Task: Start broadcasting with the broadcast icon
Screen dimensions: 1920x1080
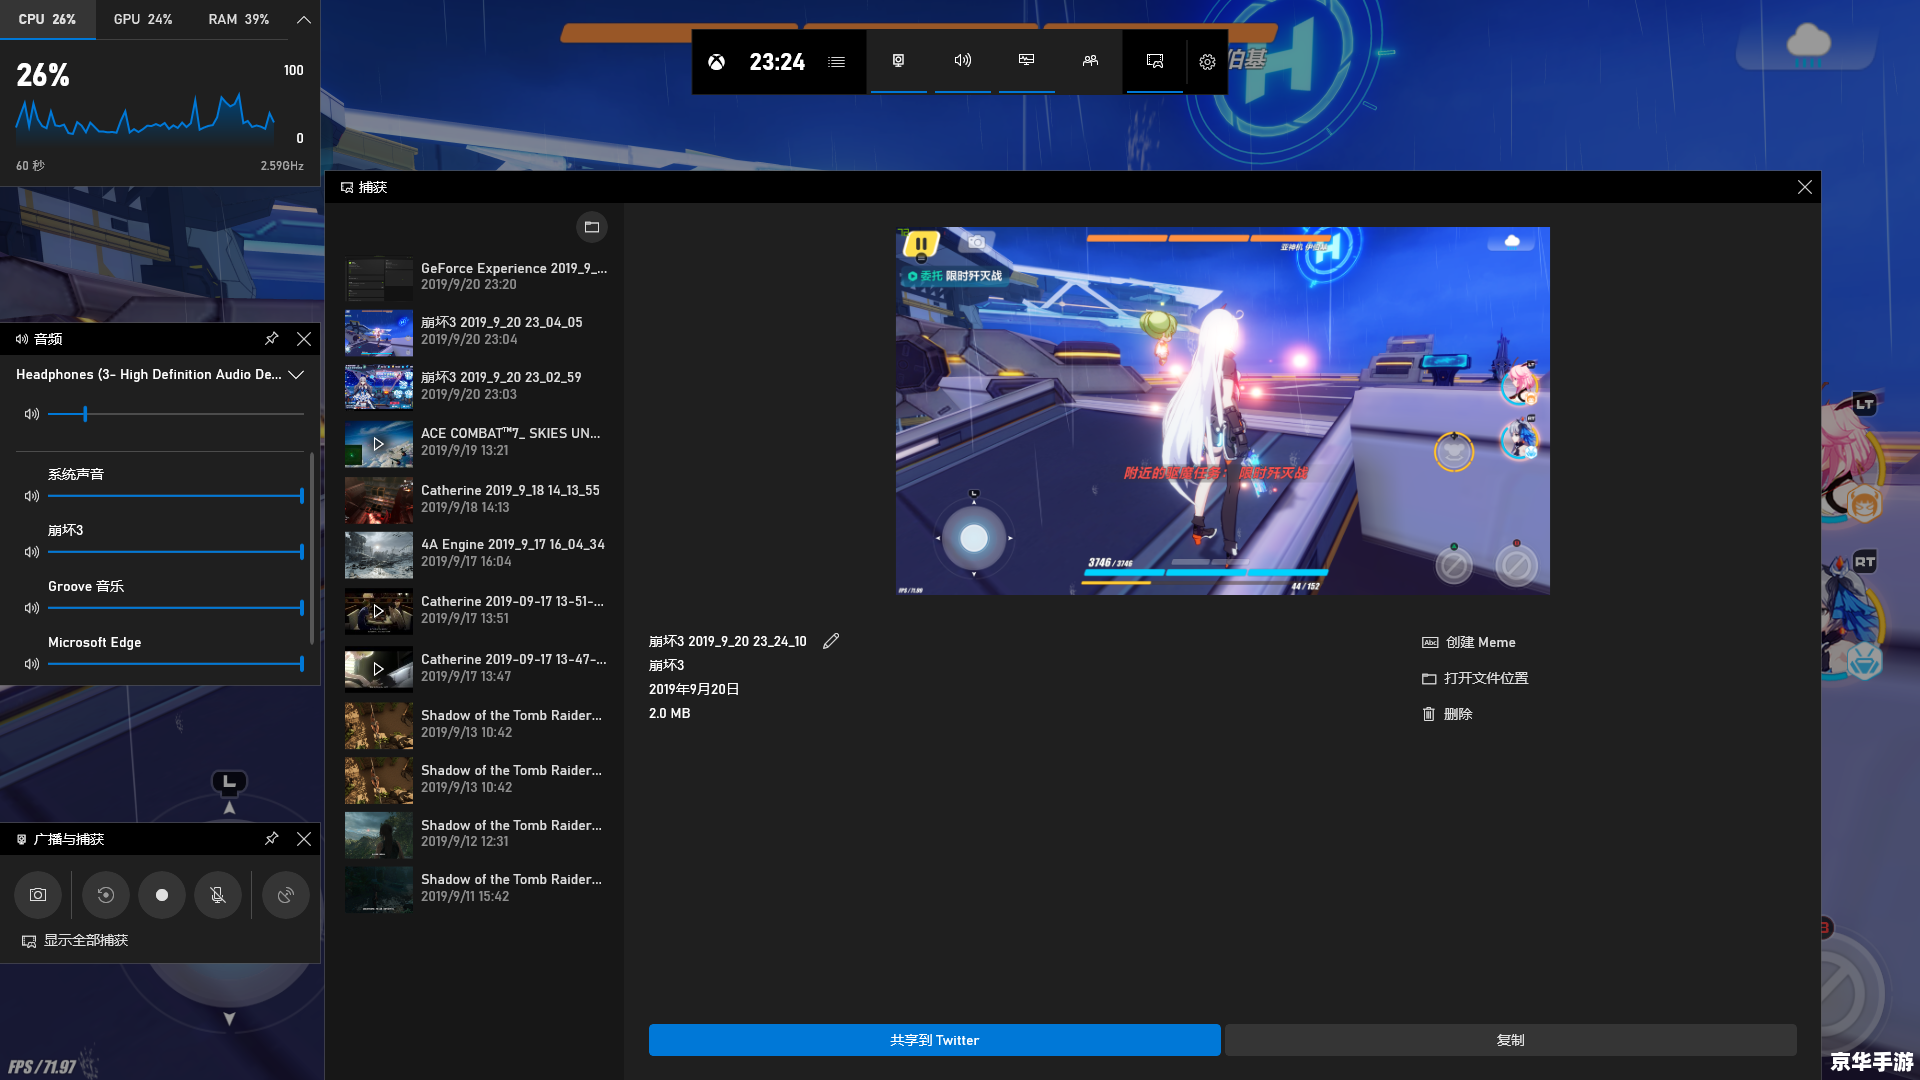Action: pyautogui.click(x=286, y=895)
